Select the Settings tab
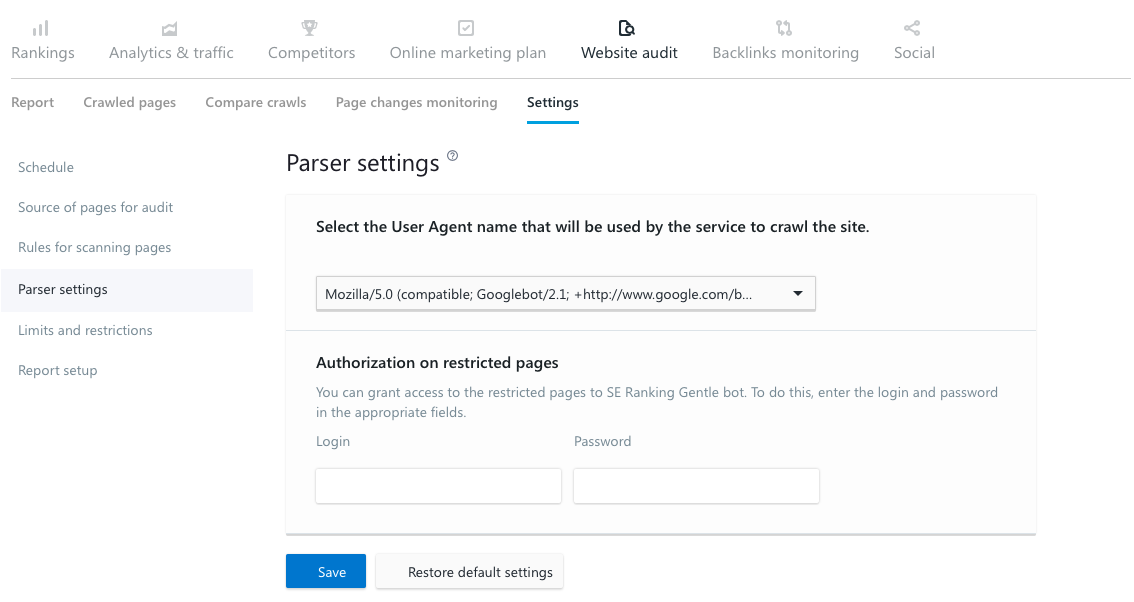The image size is (1134, 602). (x=553, y=103)
